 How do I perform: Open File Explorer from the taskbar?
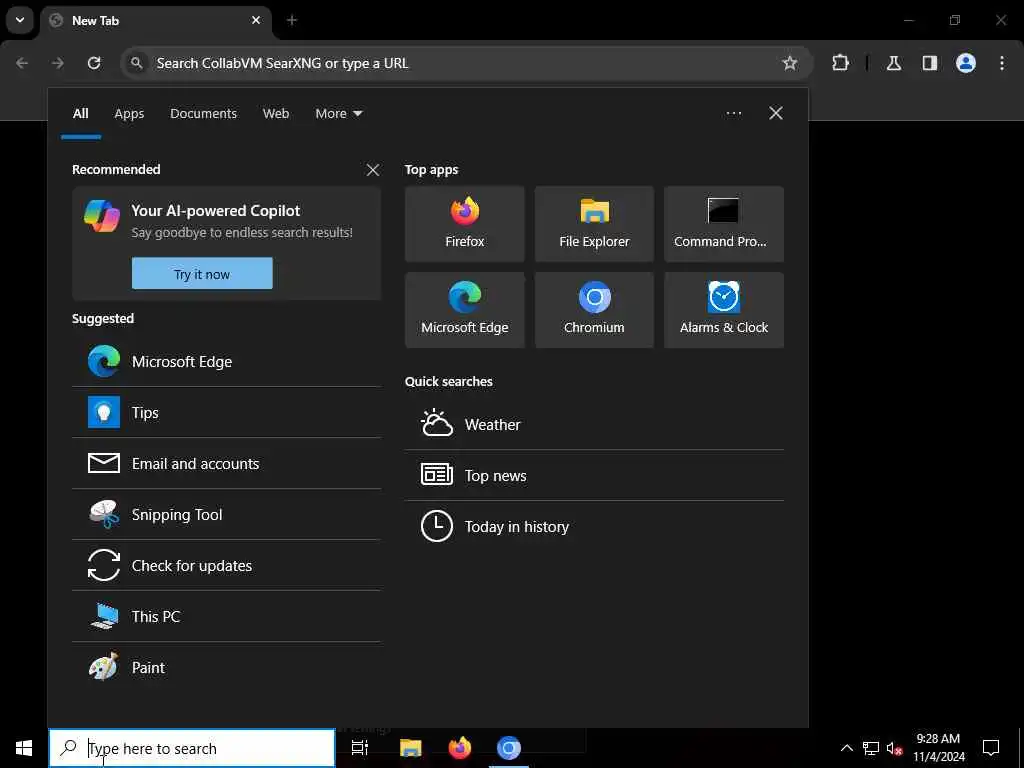click(x=411, y=748)
